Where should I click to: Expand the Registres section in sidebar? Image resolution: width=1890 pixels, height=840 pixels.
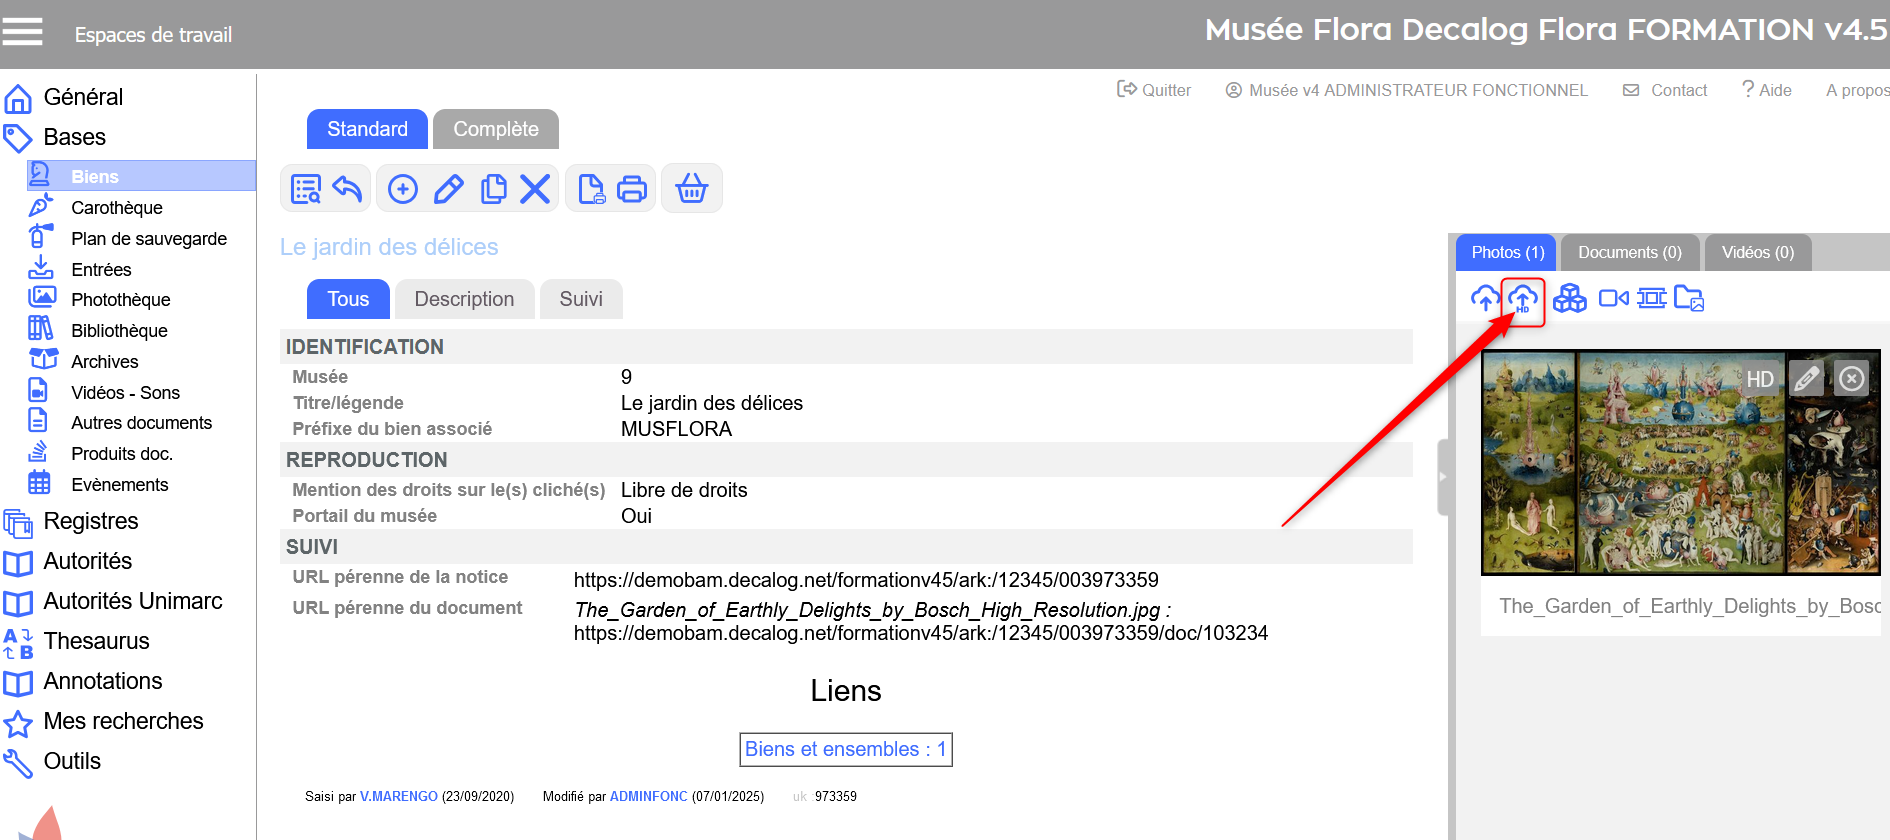click(x=90, y=521)
